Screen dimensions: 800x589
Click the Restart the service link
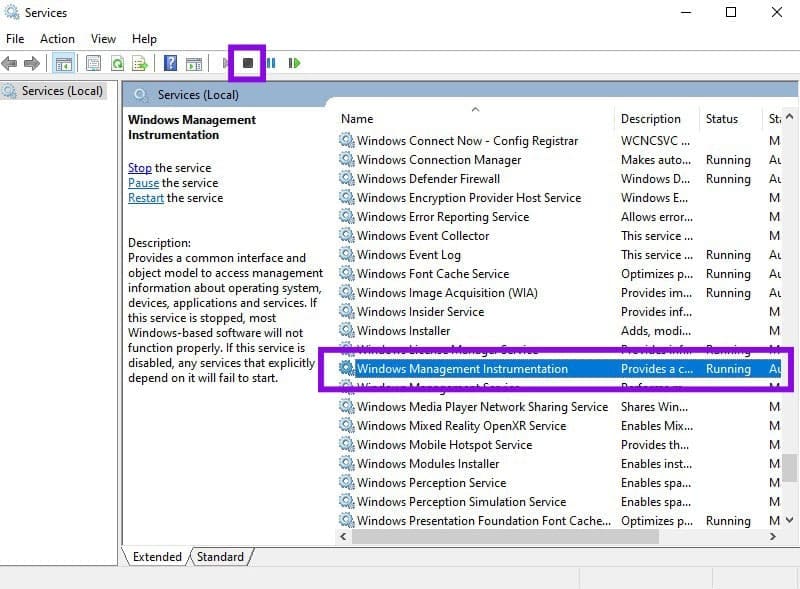(146, 198)
